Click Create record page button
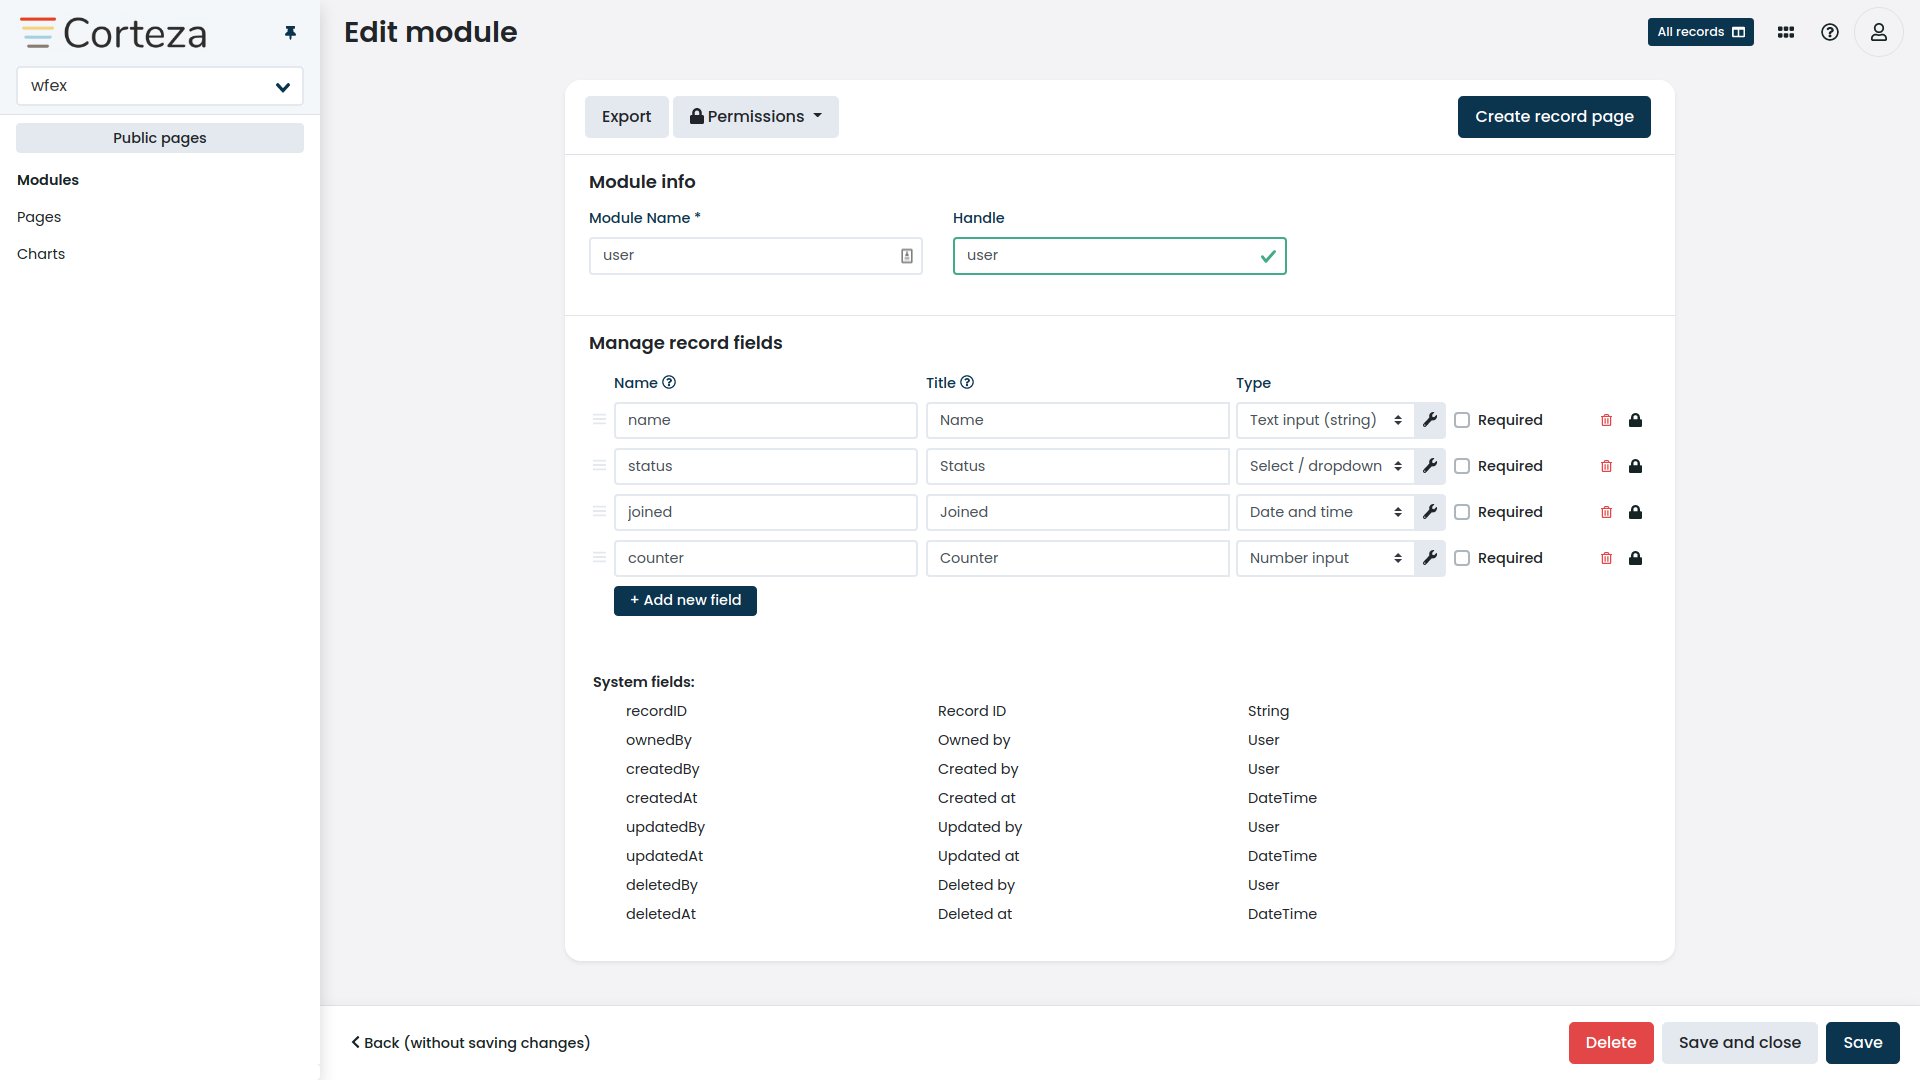This screenshot has width=1920, height=1080. (x=1554, y=117)
